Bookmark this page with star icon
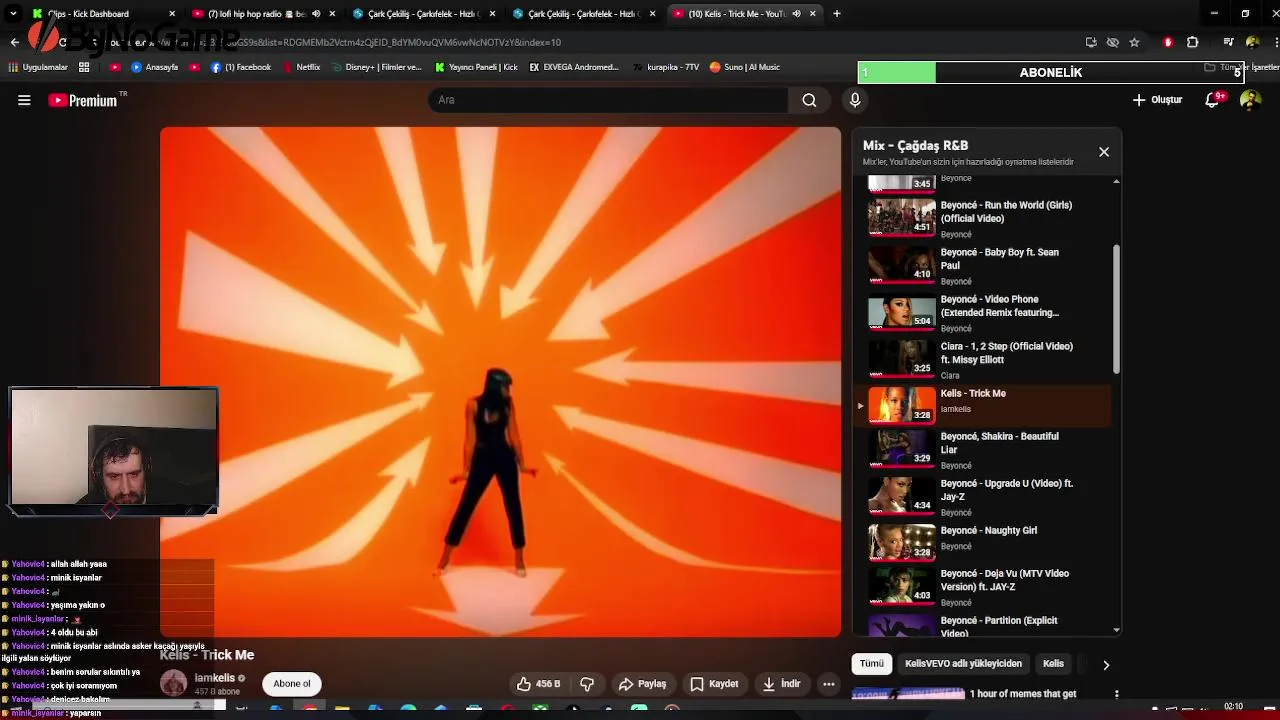This screenshot has width=1280, height=720. tap(1134, 42)
